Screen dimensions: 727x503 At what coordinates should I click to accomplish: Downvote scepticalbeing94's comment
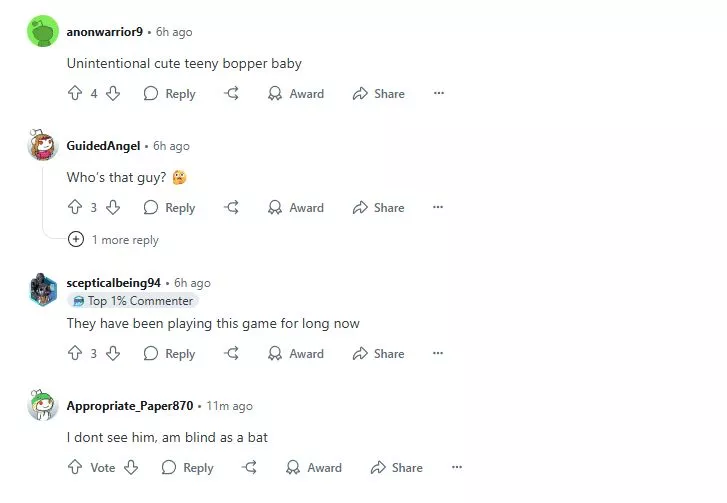[x=113, y=353]
